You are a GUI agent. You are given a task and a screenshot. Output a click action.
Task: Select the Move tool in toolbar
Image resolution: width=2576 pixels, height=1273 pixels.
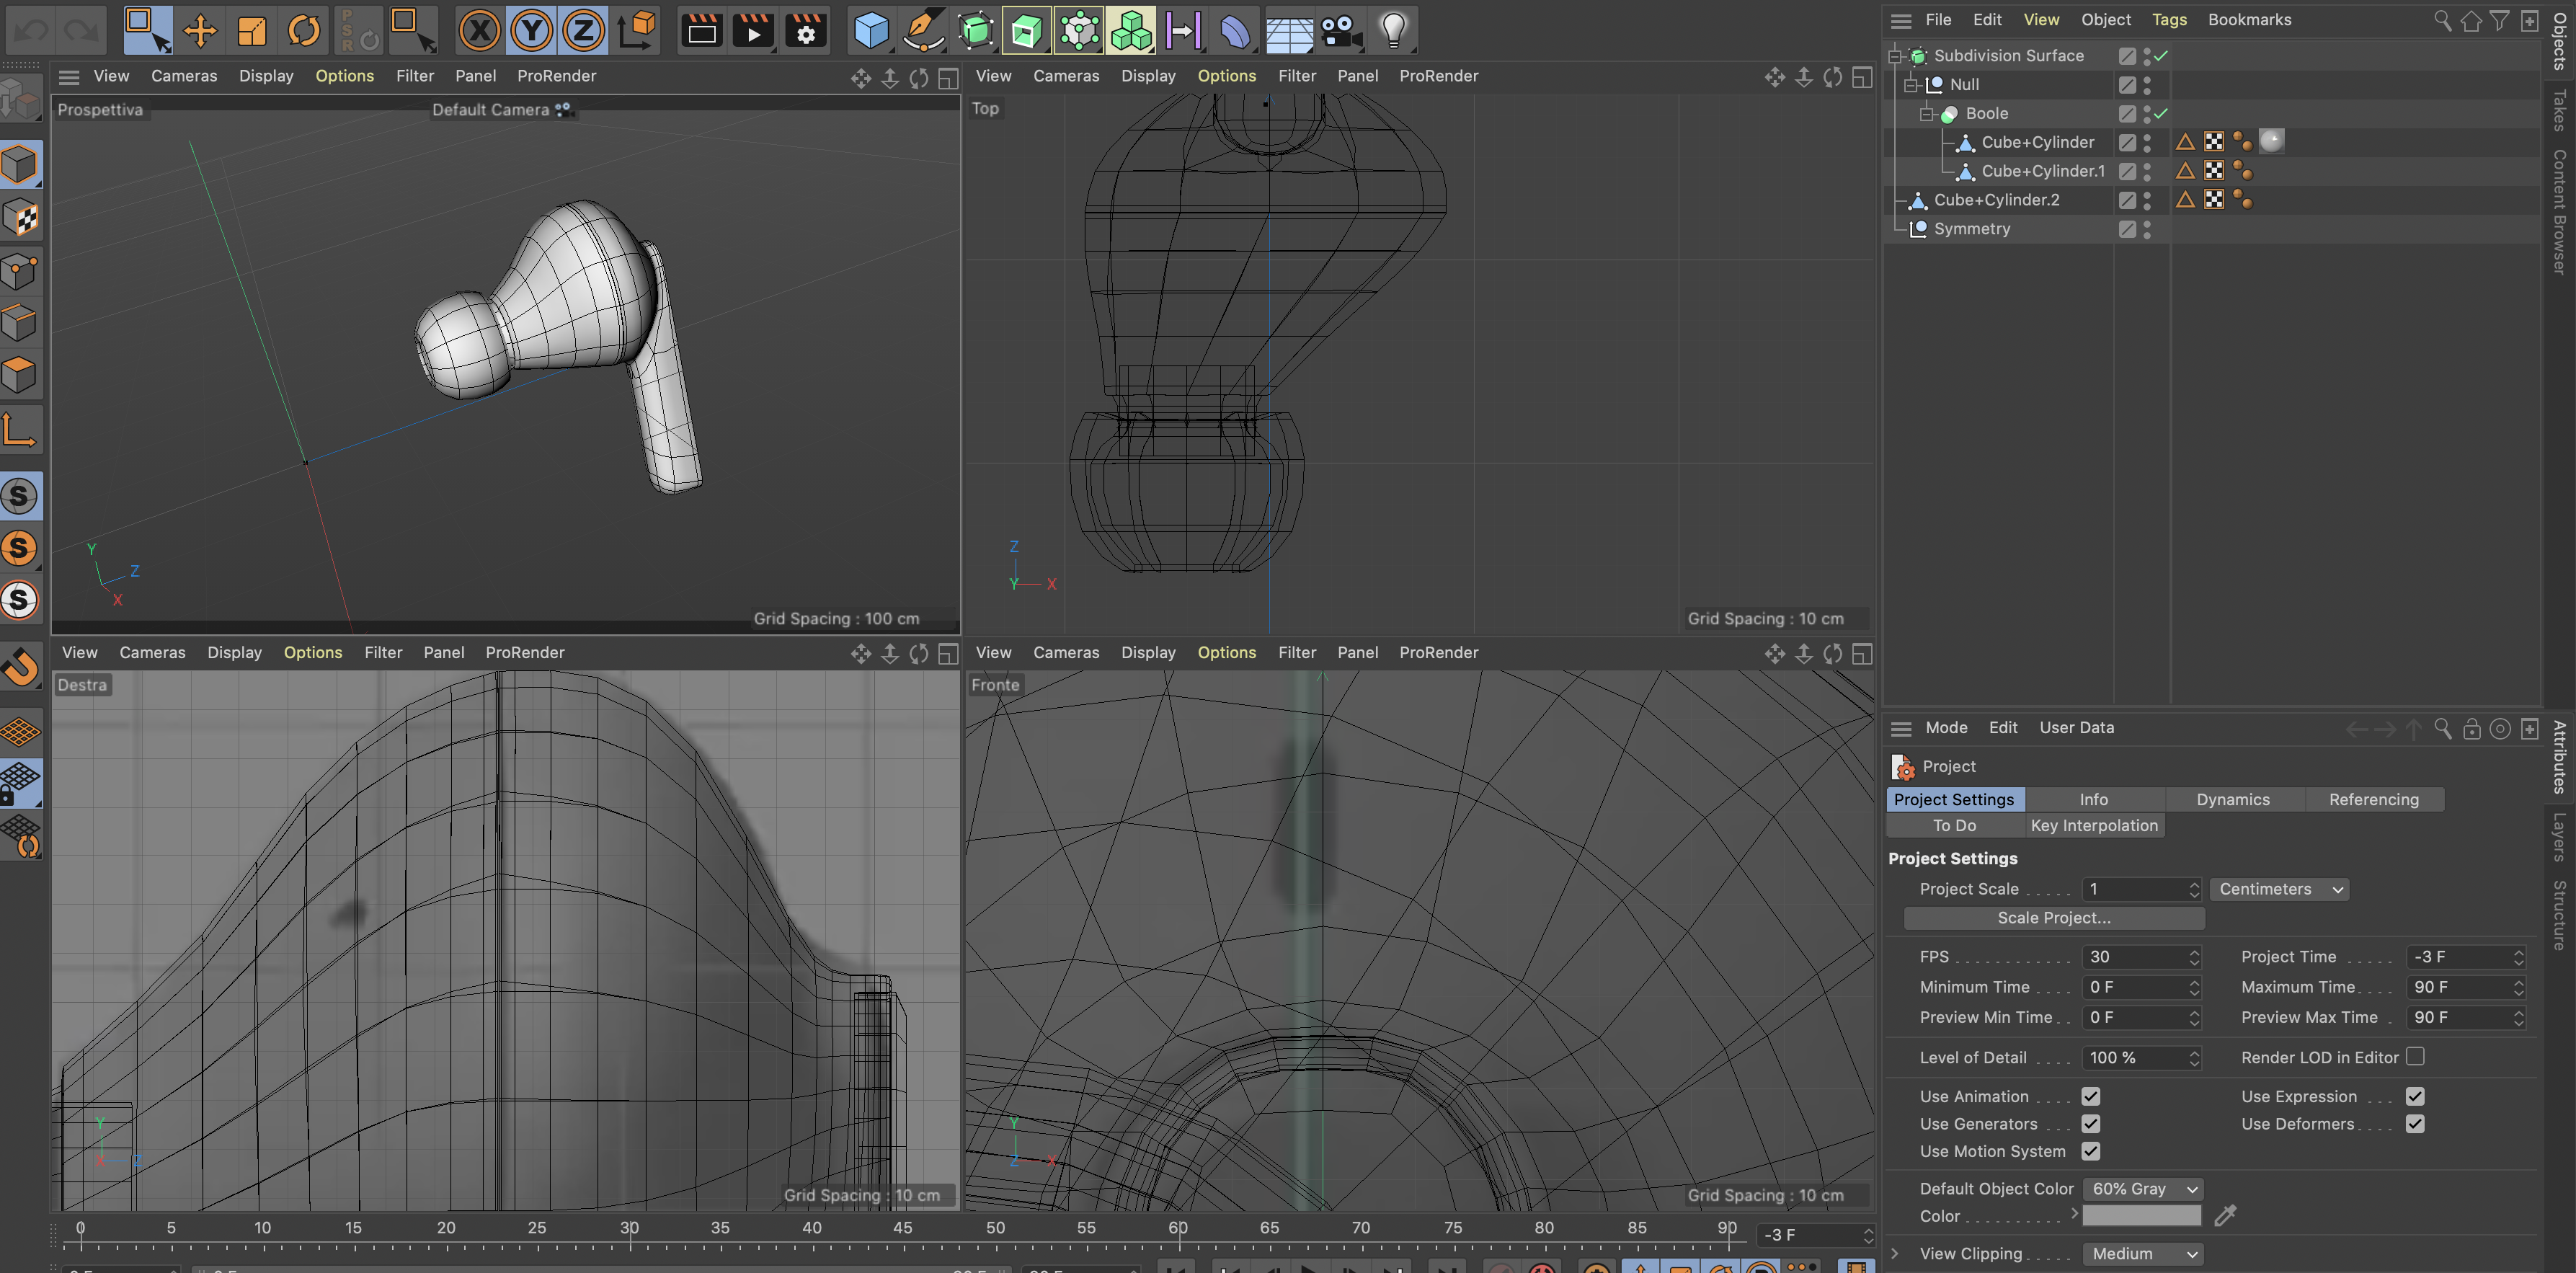(200, 30)
